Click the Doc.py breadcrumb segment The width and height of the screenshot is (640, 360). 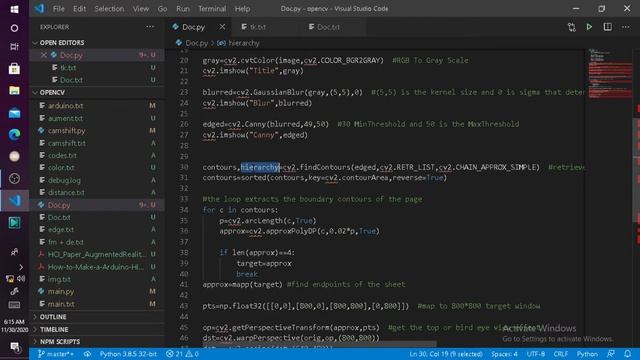coord(196,43)
